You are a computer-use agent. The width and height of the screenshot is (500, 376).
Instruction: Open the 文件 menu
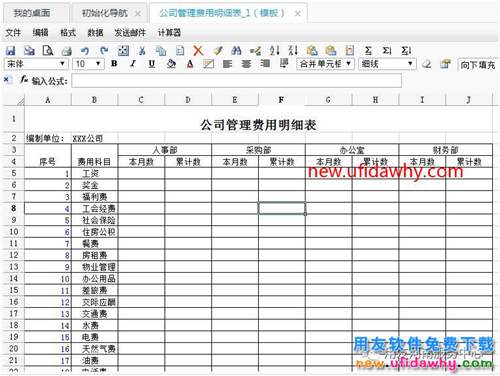[x=14, y=33]
